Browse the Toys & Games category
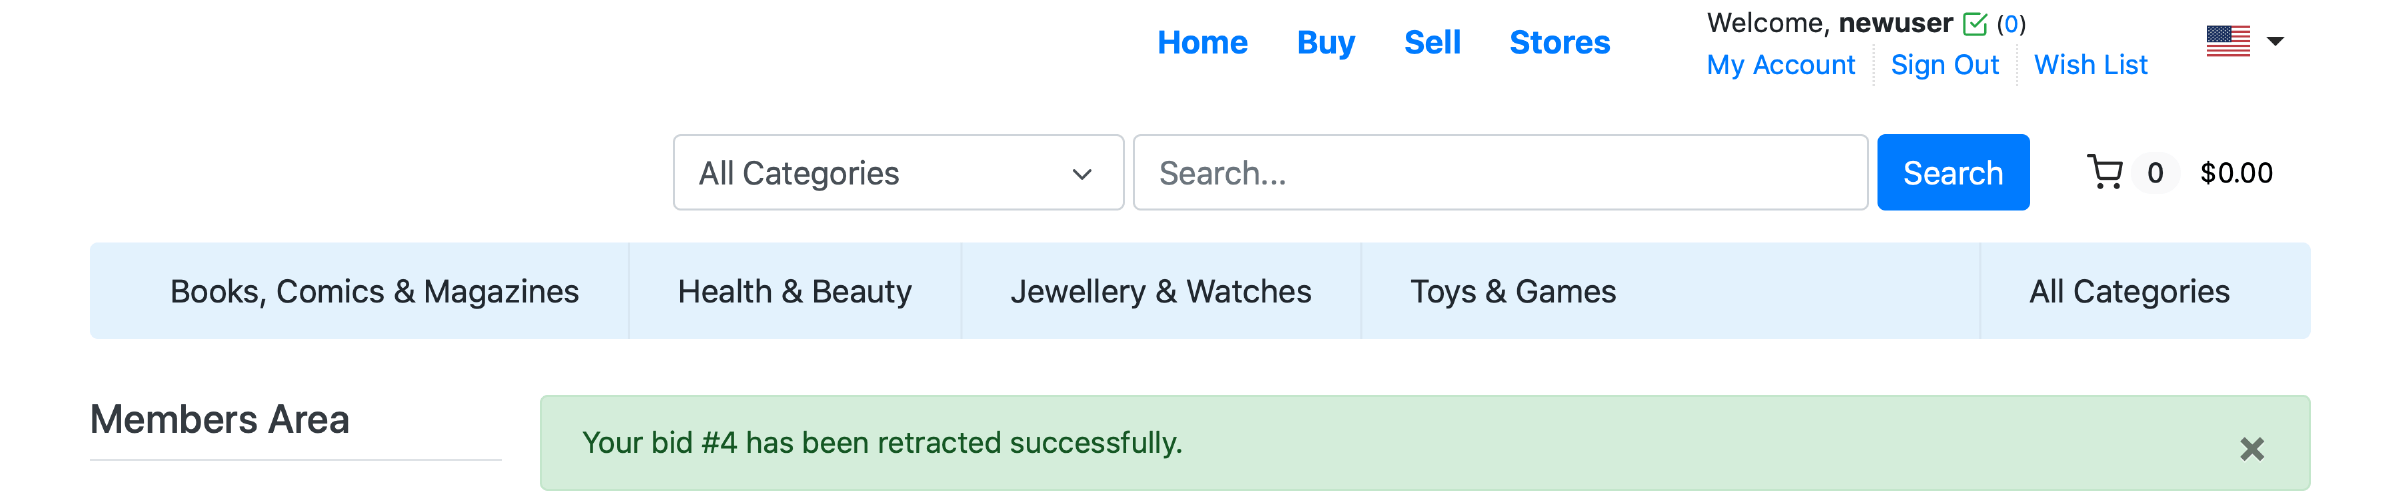 pyautogui.click(x=1513, y=291)
